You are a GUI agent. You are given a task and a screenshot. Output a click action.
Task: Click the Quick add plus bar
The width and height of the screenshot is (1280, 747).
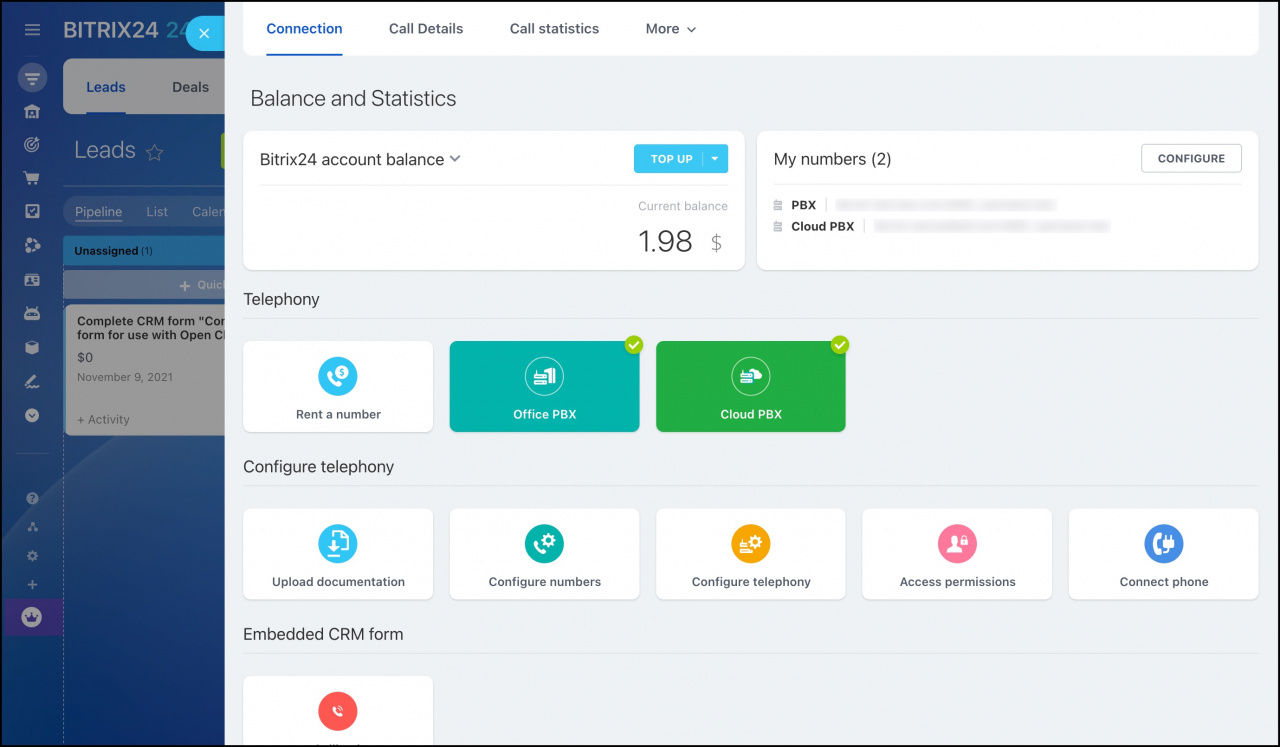144,285
